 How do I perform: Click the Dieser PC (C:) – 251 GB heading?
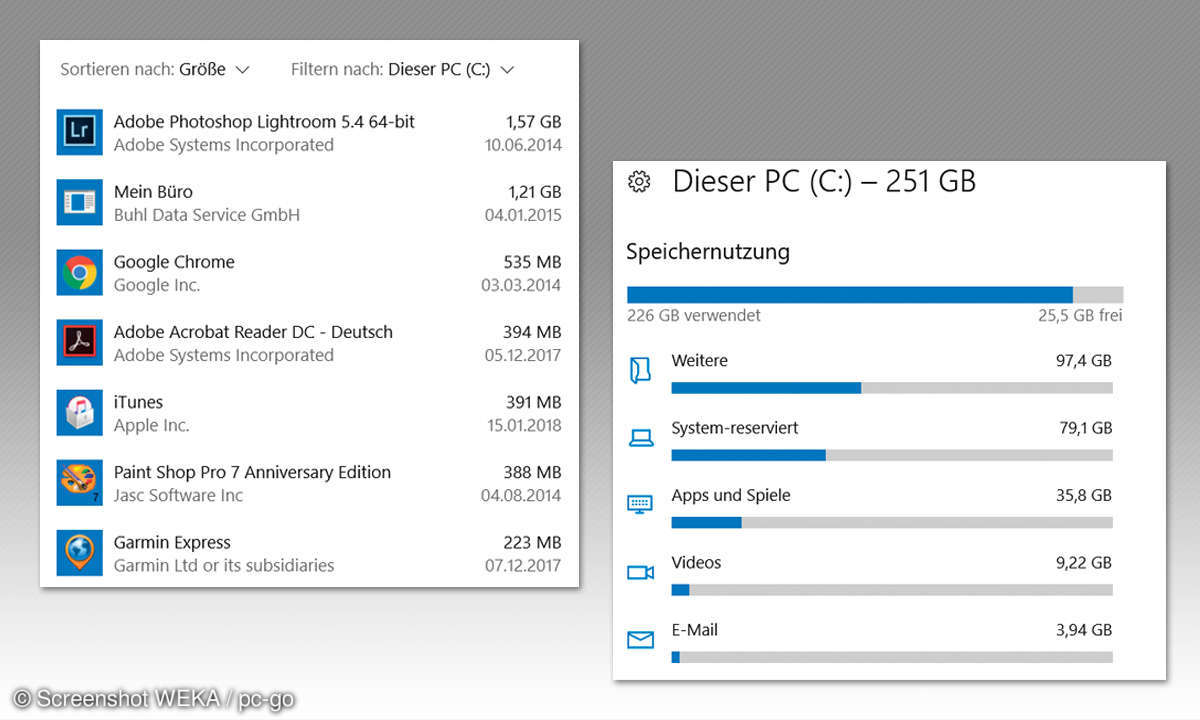tap(824, 181)
